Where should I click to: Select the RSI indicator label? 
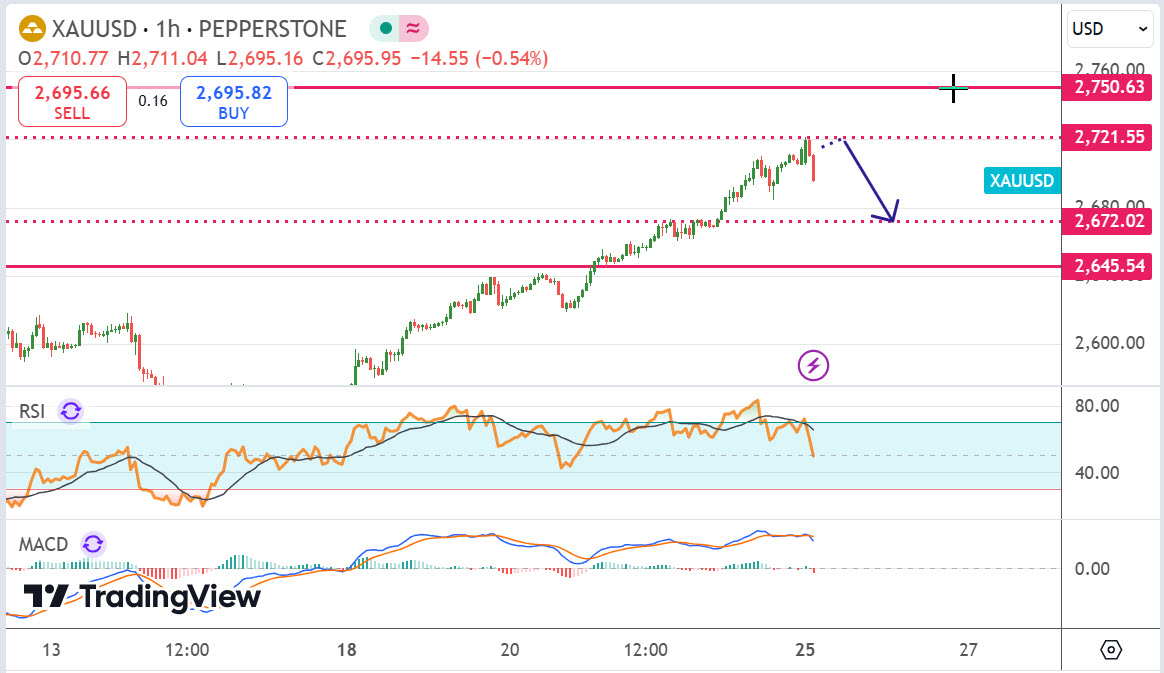click(32, 410)
